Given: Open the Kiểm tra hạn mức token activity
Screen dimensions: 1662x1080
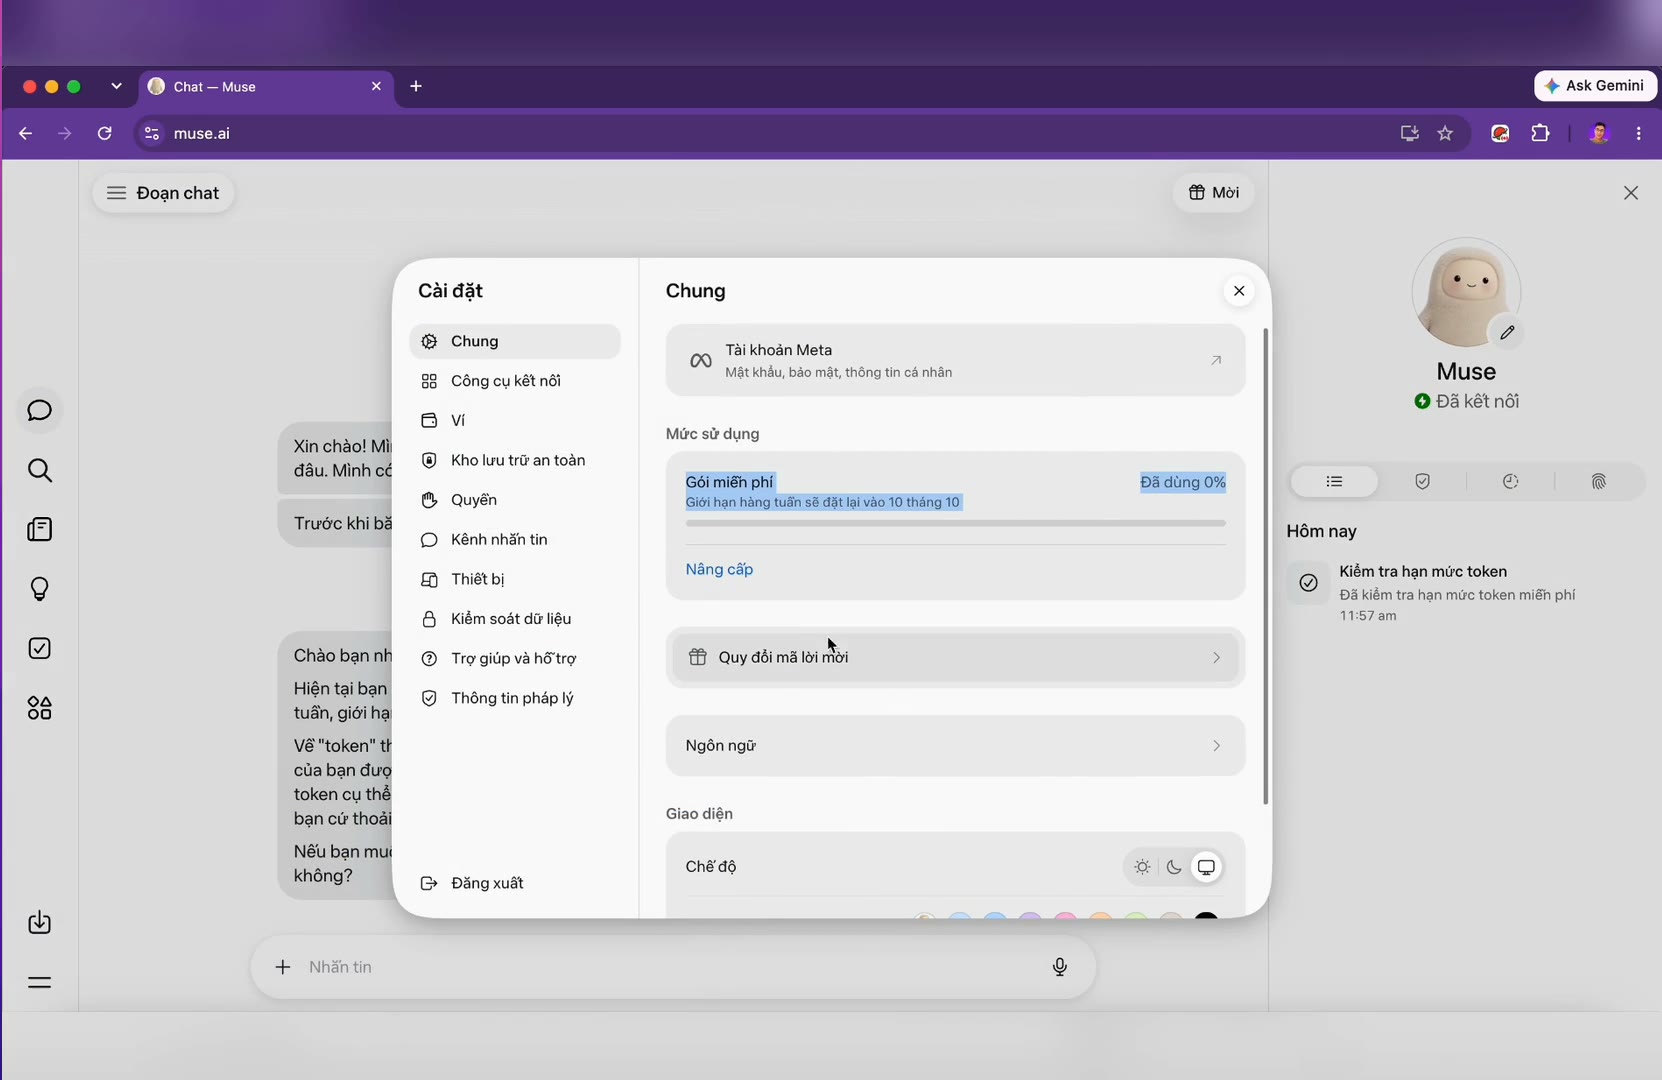Looking at the screenshot, I should point(1465,593).
